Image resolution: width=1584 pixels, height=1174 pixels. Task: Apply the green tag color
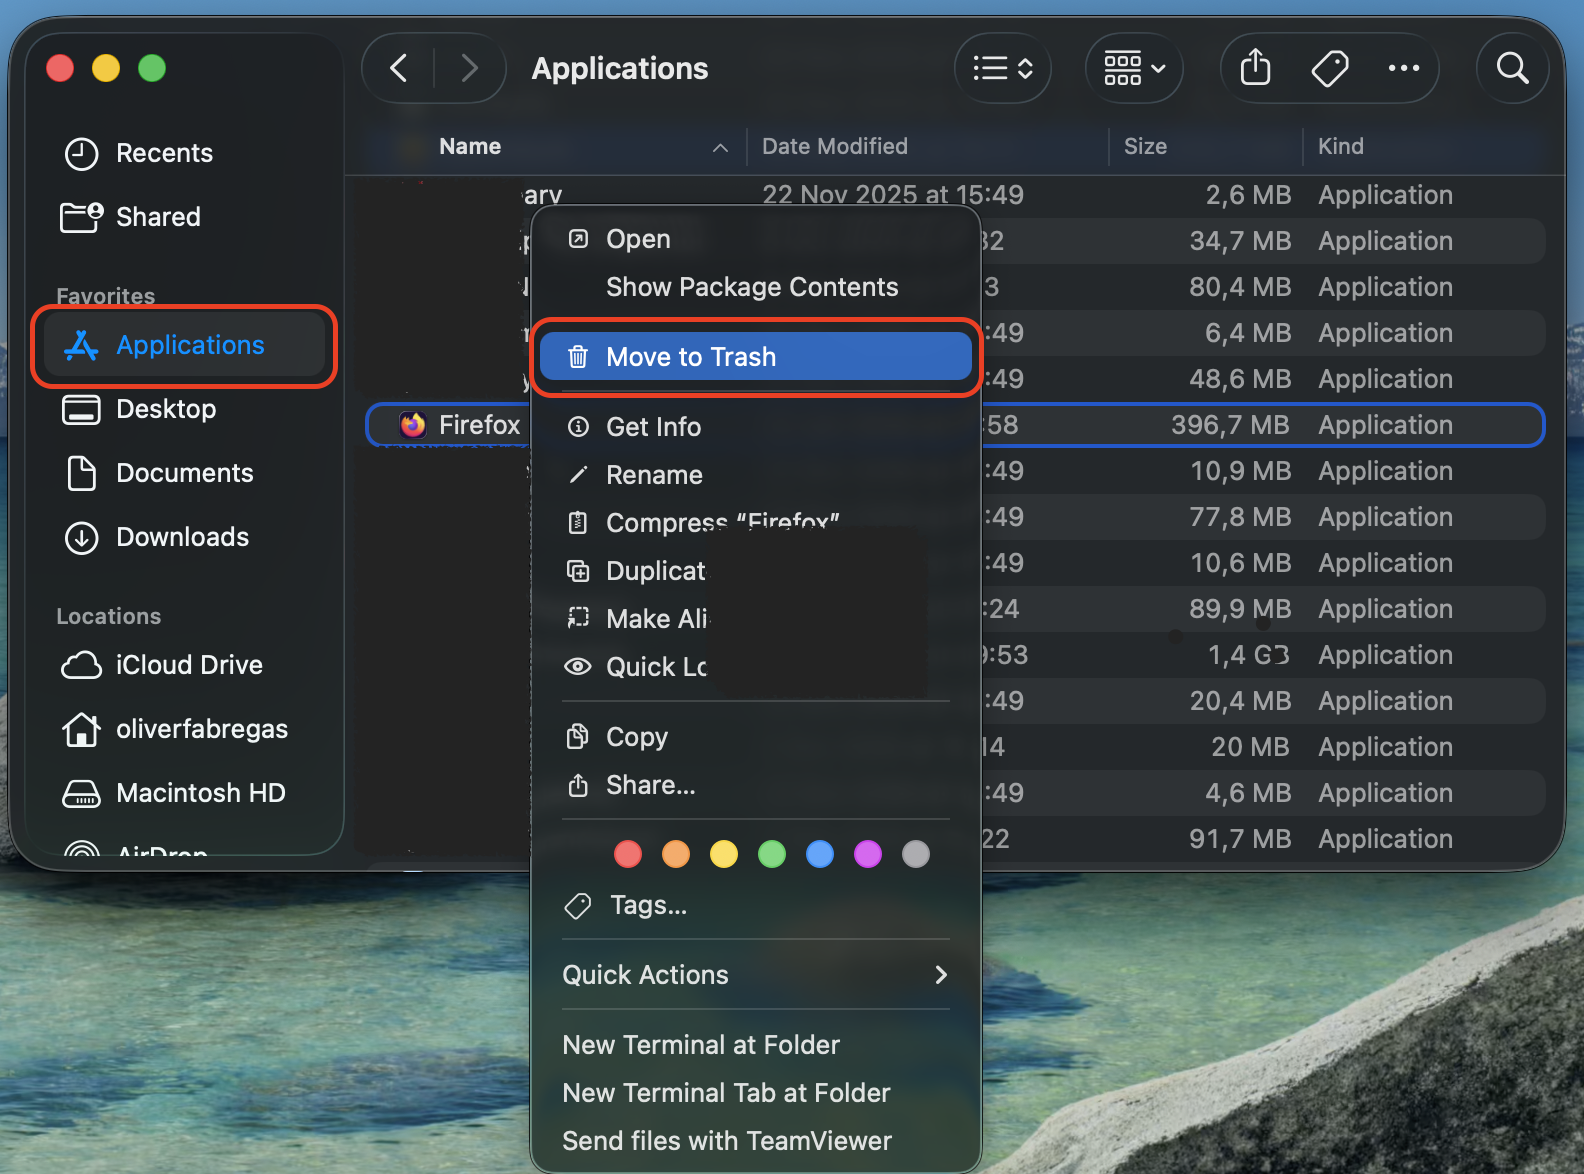pyautogui.click(x=772, y=854)
